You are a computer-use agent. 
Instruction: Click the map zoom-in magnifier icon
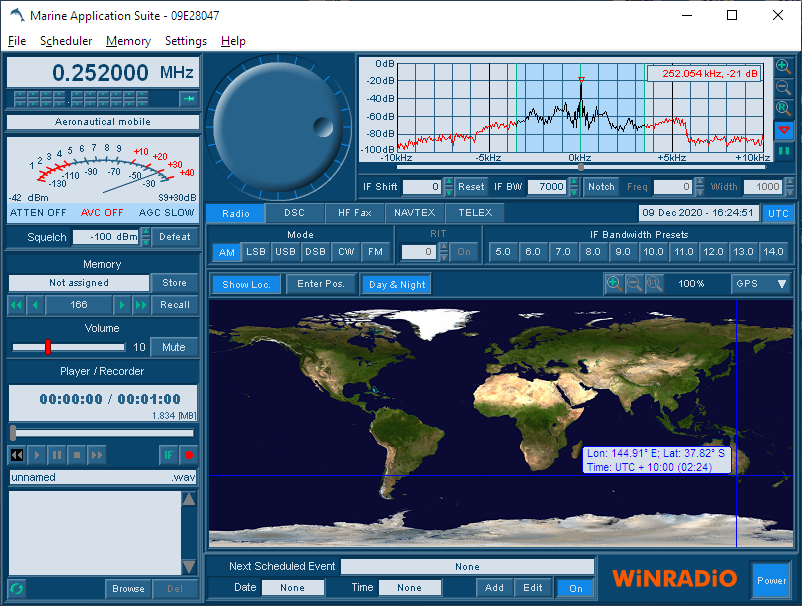pyautogui.click(x=613, y=284)
